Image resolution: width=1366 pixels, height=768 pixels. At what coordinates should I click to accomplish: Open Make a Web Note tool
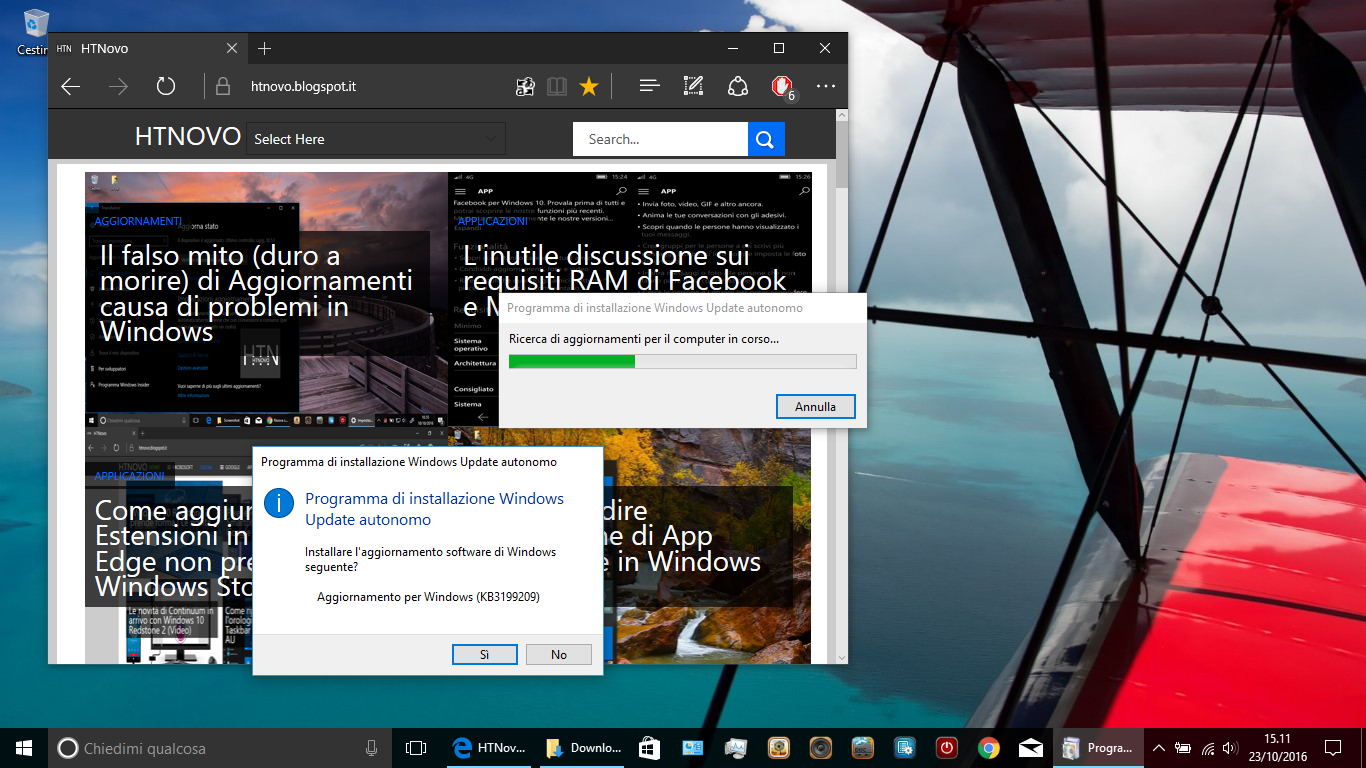[693, 87]
